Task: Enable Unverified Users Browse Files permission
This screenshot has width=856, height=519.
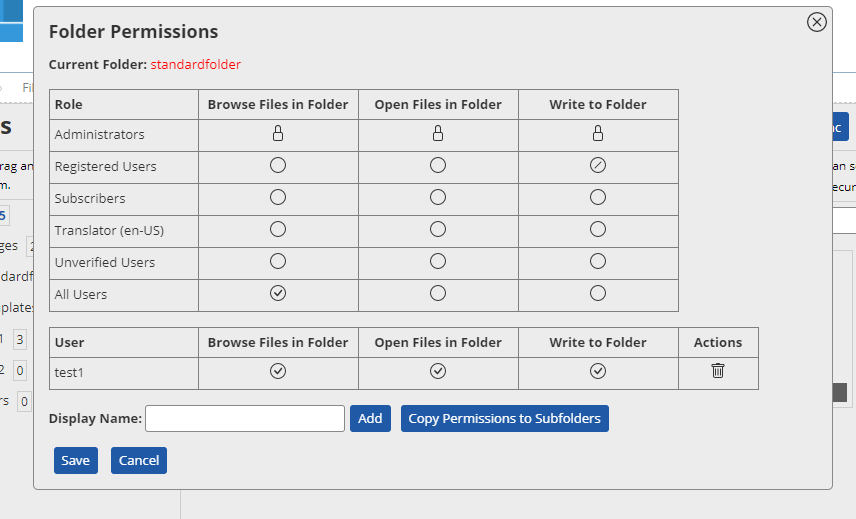Action: pos(278,262)
